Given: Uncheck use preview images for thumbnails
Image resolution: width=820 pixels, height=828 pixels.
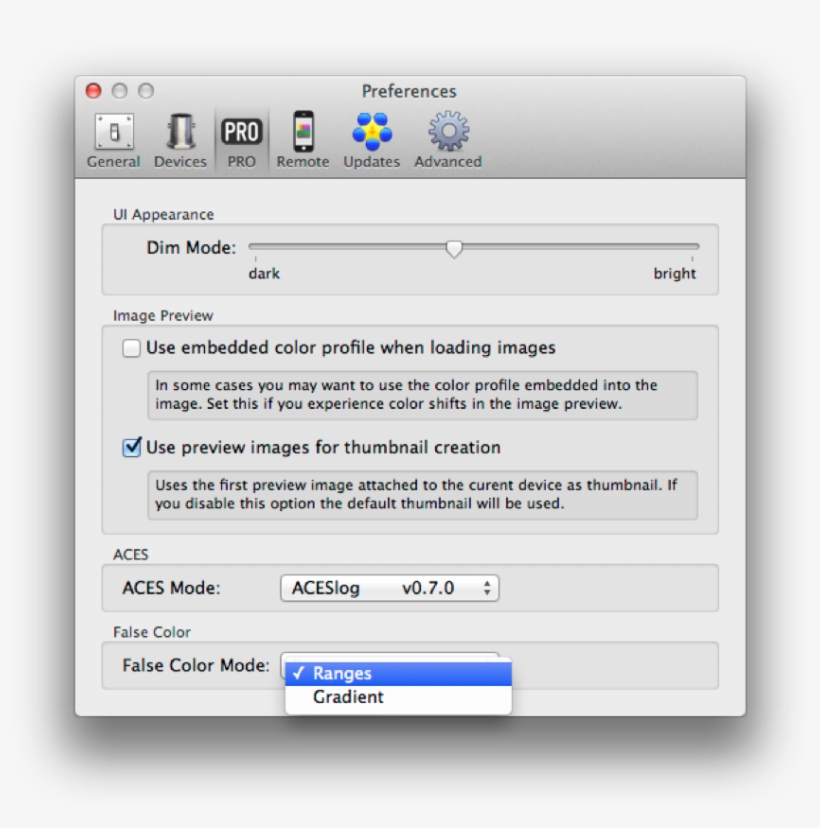Looking at the screenshot, I should coord(131,448).
